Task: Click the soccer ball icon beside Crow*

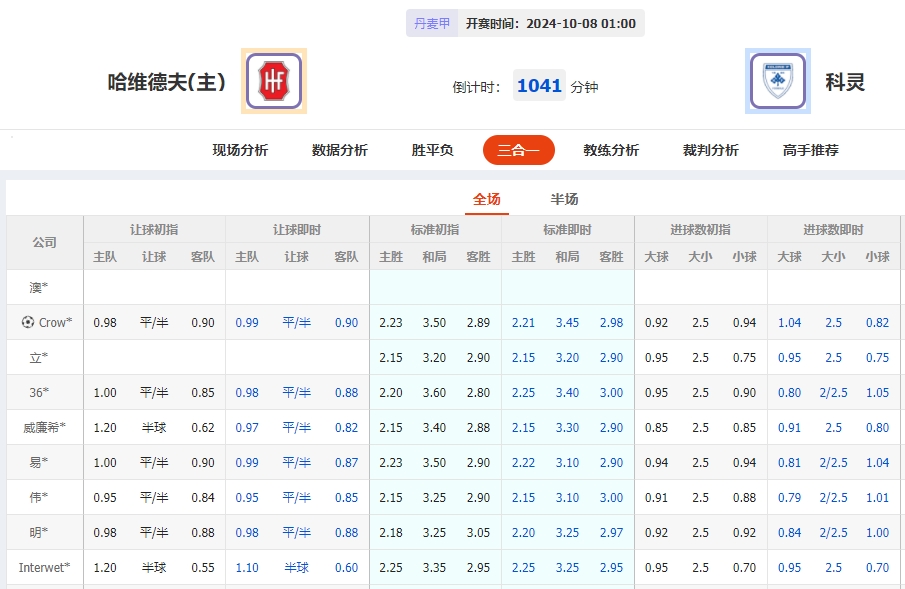Action: 30,322
